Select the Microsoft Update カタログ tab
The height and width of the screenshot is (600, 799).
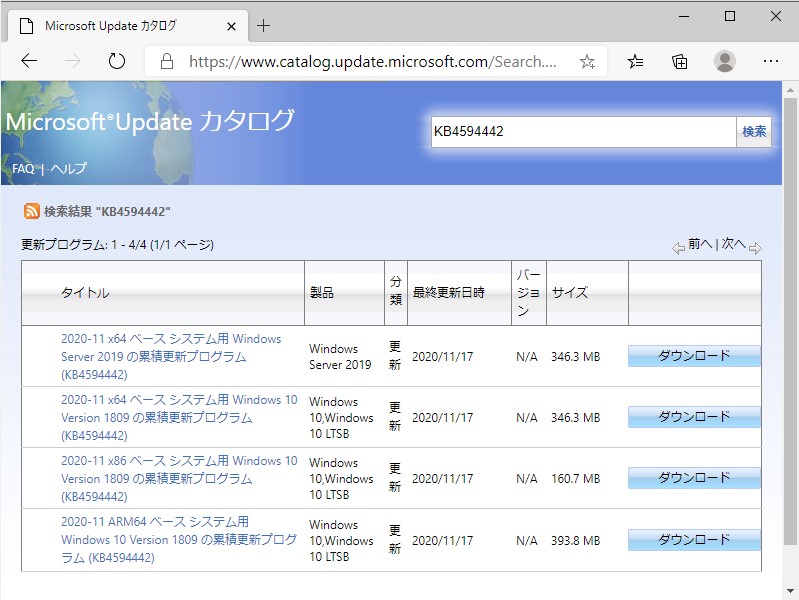click(127, 25)
